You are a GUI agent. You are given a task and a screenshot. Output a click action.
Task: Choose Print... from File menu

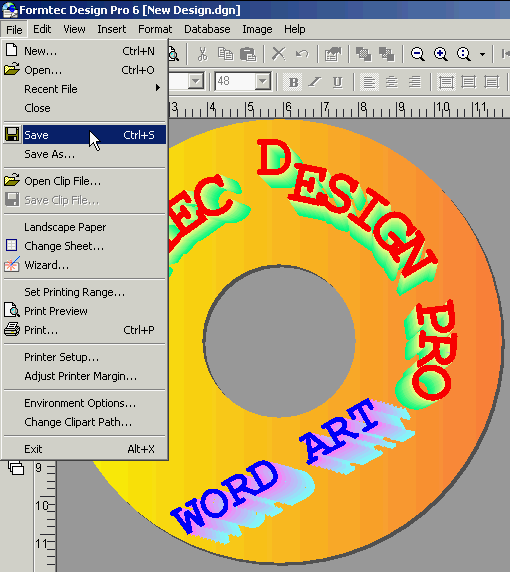click(x=85, y=330)
